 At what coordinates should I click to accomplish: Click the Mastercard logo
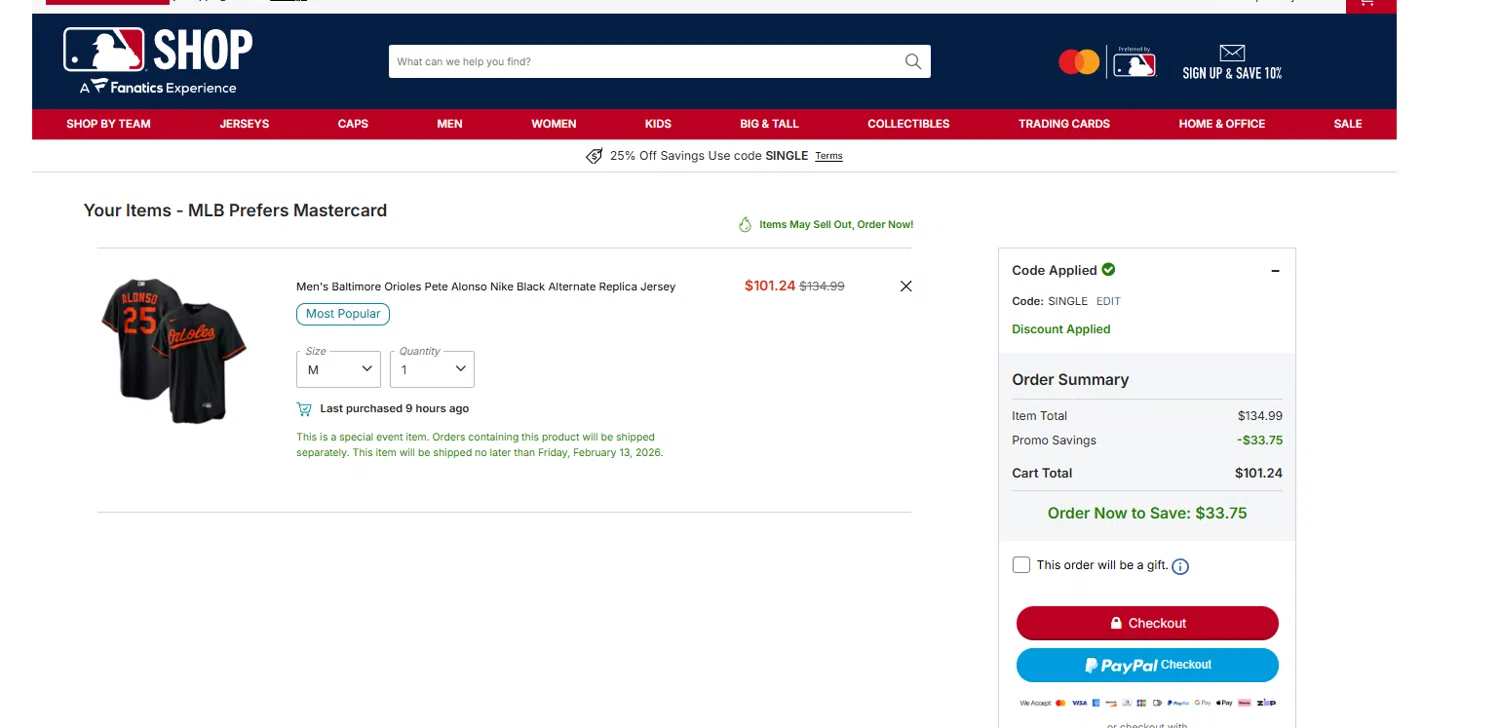(x=1079, y=62)
